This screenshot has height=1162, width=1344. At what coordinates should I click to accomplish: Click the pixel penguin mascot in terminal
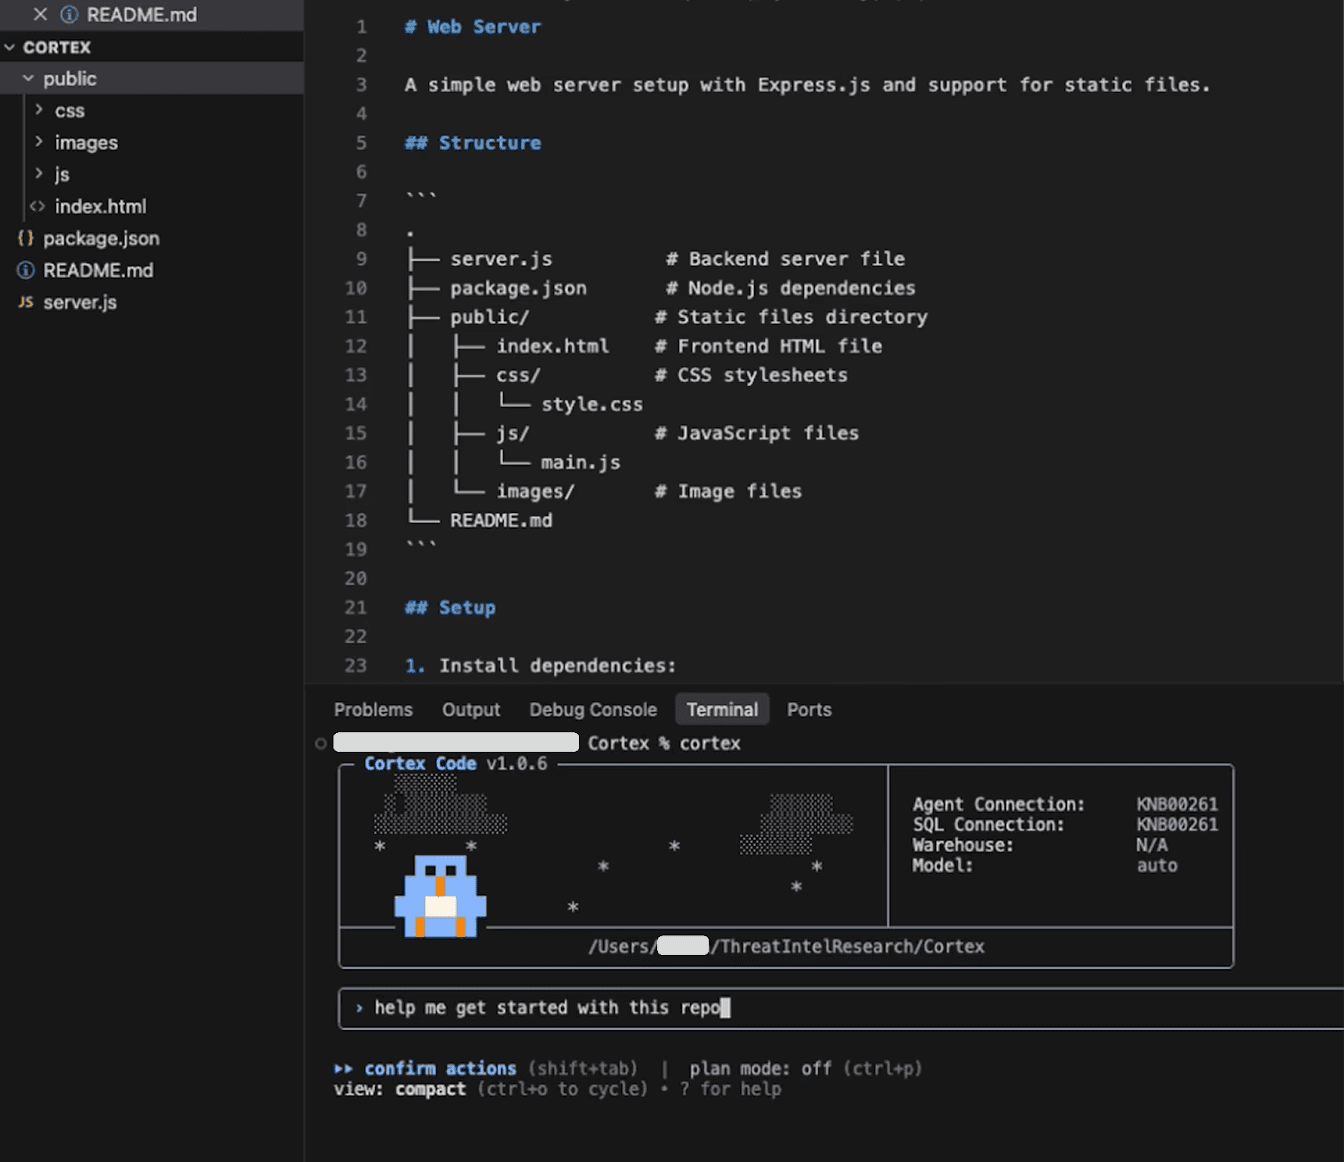[x=440, y=896]
